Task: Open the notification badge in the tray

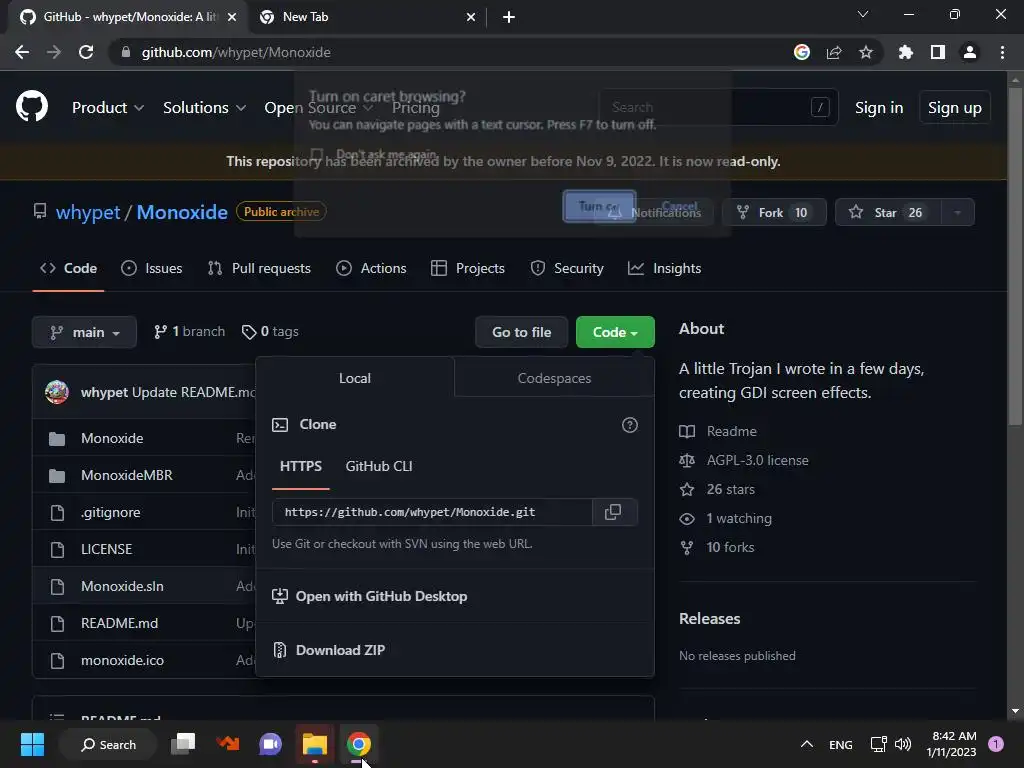Action: point(996,744)
